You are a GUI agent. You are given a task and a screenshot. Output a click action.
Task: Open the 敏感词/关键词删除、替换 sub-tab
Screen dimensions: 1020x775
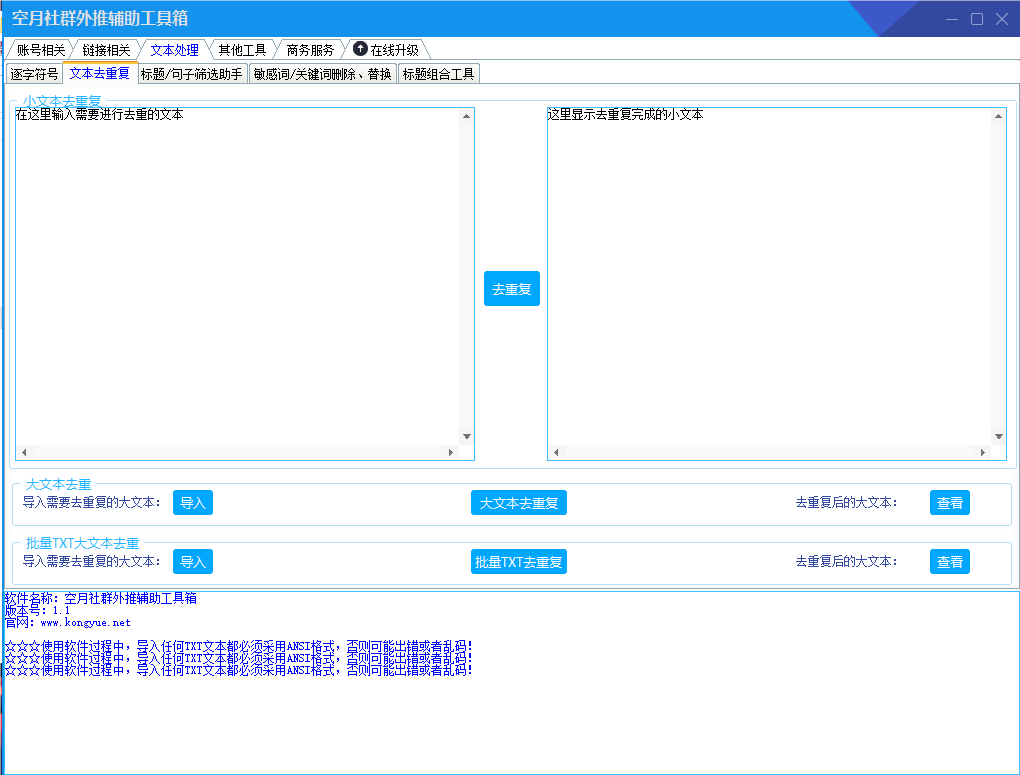coord(323,74)
